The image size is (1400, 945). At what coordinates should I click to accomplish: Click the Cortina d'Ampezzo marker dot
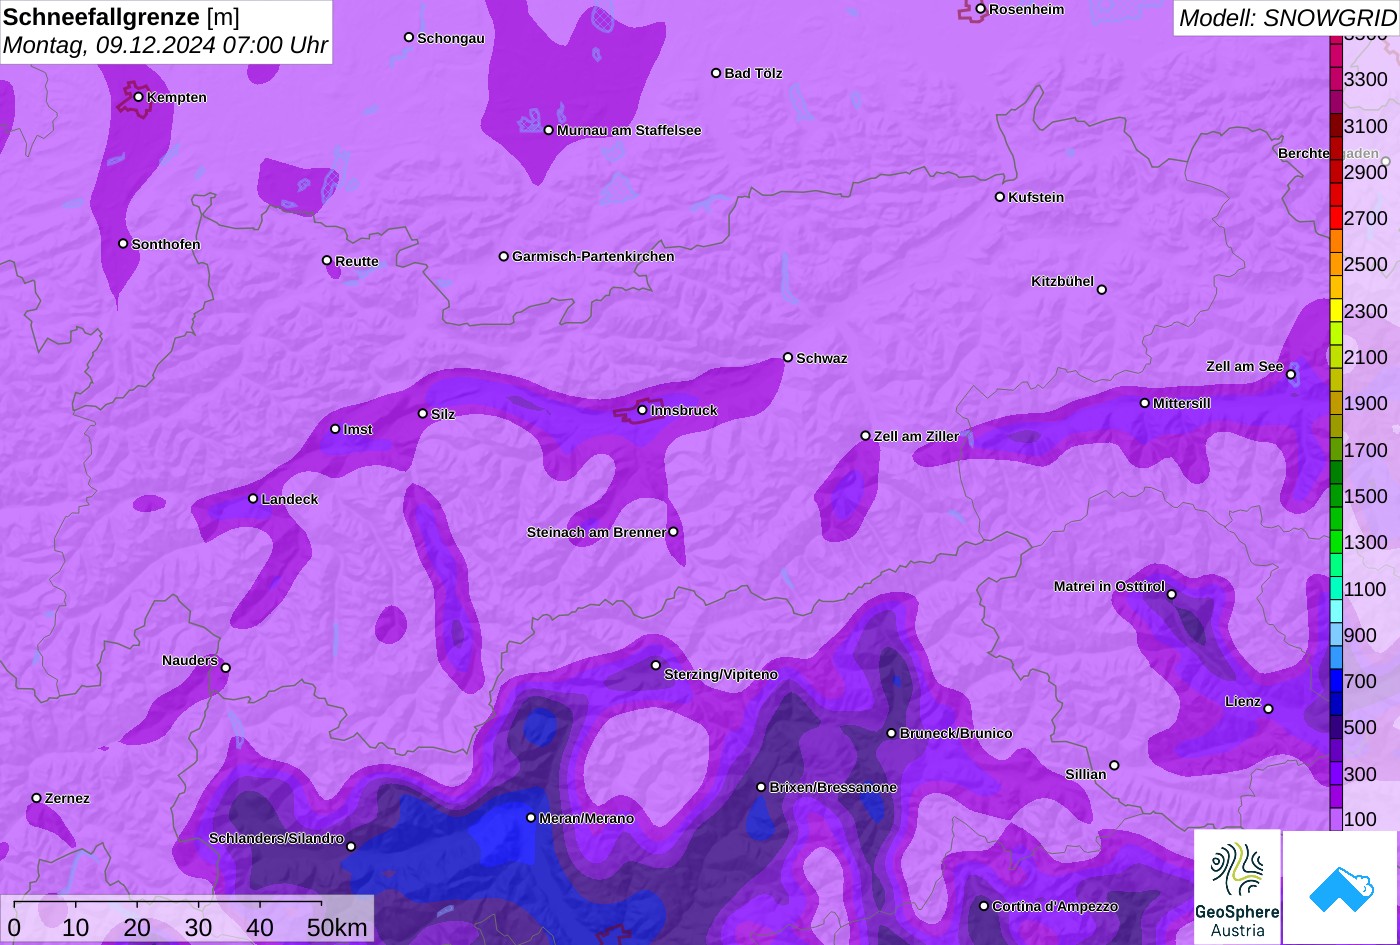pyautogui.click(x=984, y=906)
